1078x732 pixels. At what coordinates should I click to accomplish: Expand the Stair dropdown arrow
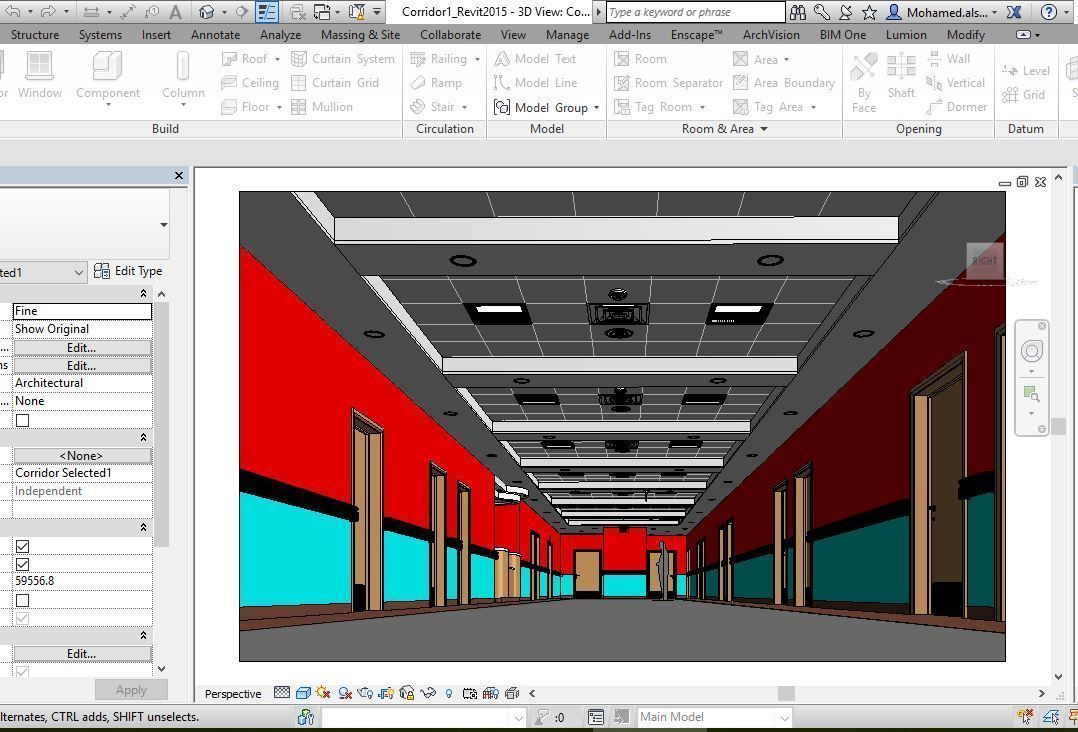pyautogui.click(x=465, y=107)
